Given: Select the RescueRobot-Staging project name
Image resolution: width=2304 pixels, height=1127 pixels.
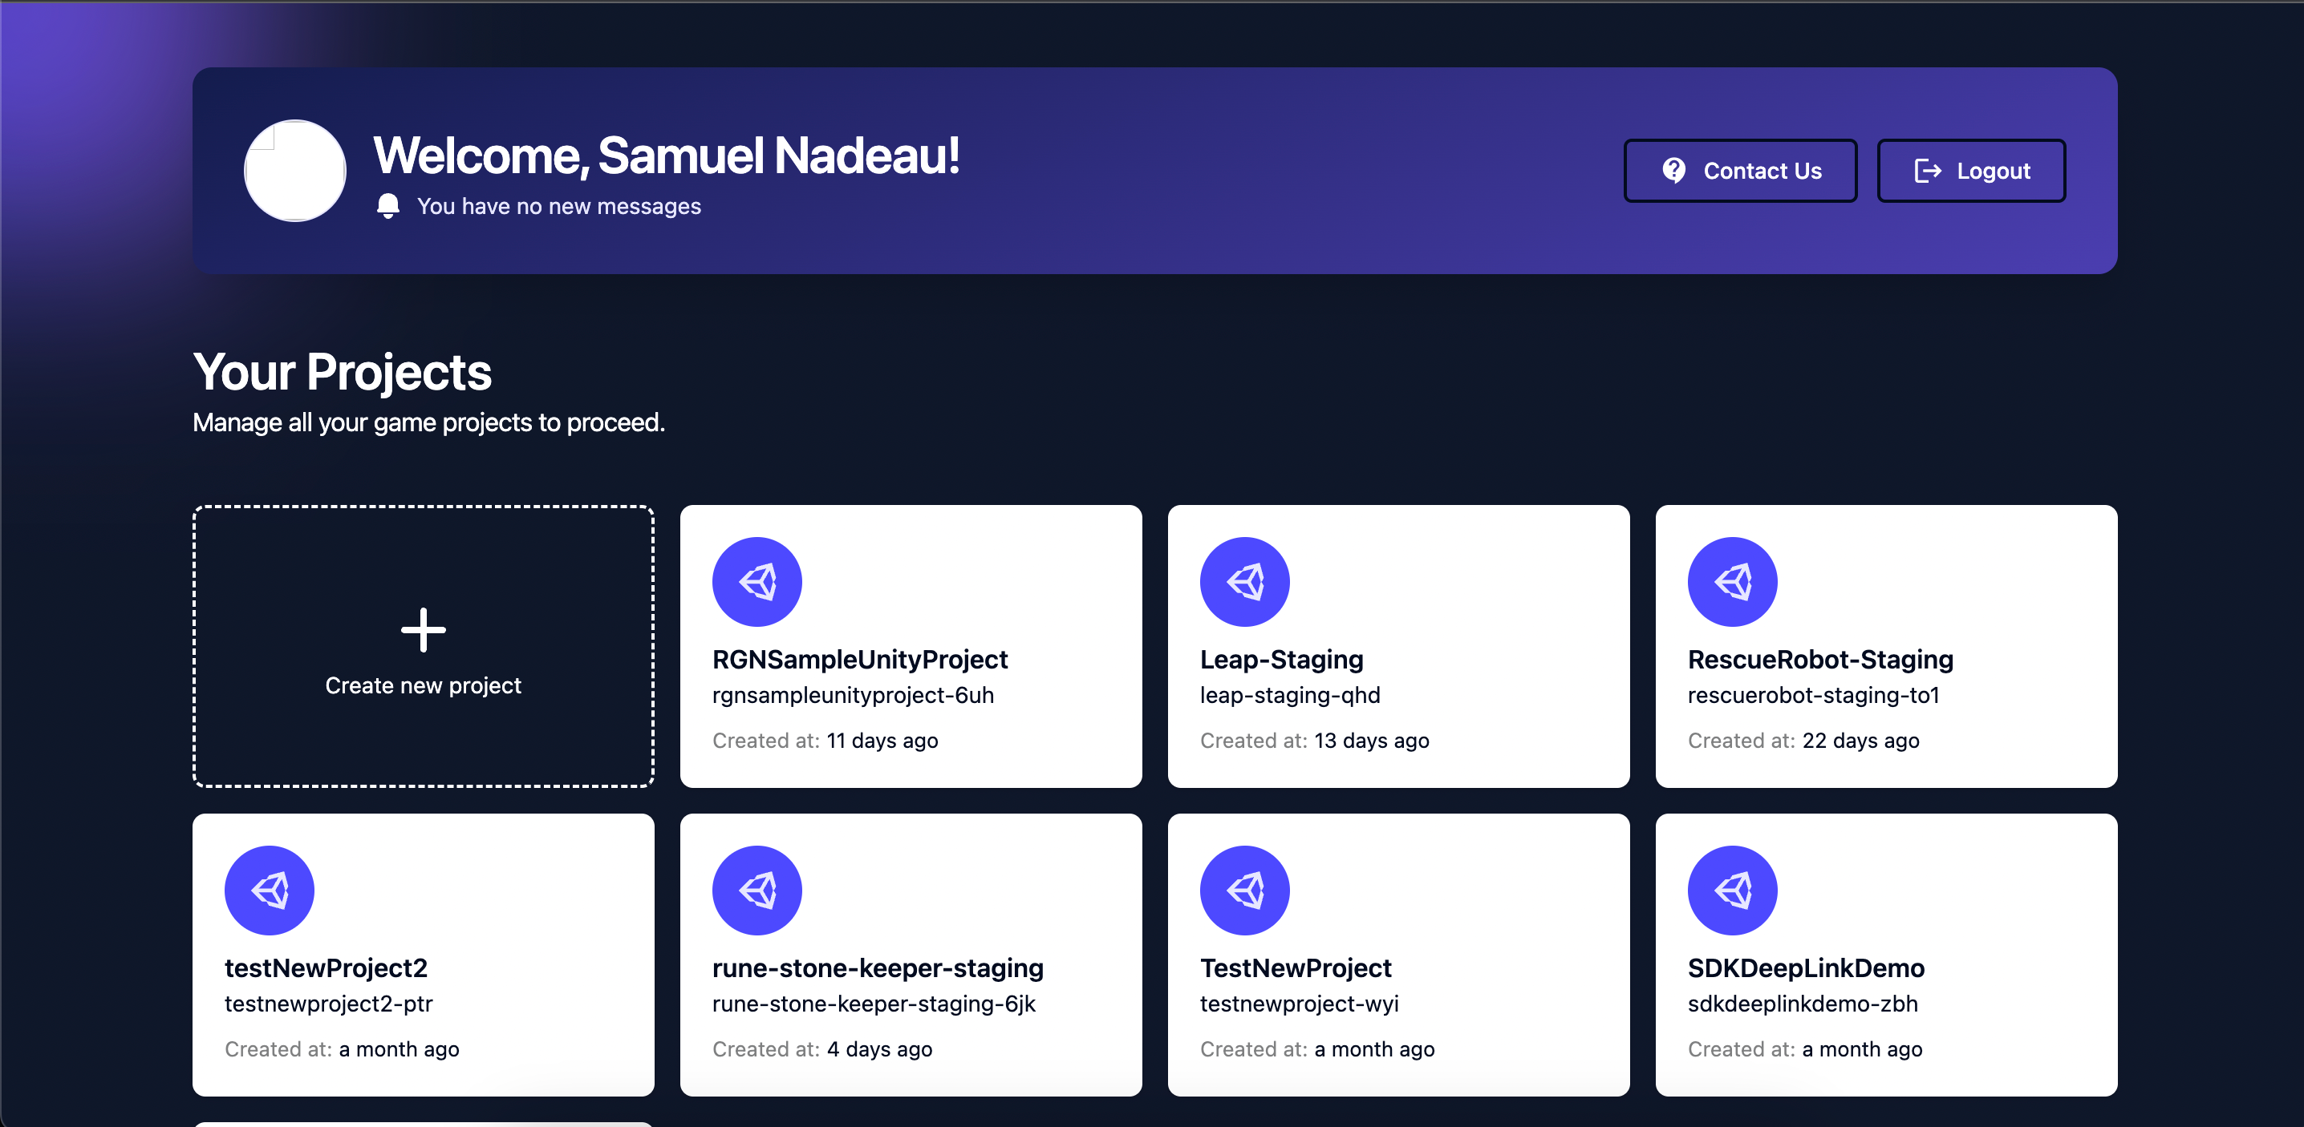Looking at the screenshot, I should pos(1820,660).
